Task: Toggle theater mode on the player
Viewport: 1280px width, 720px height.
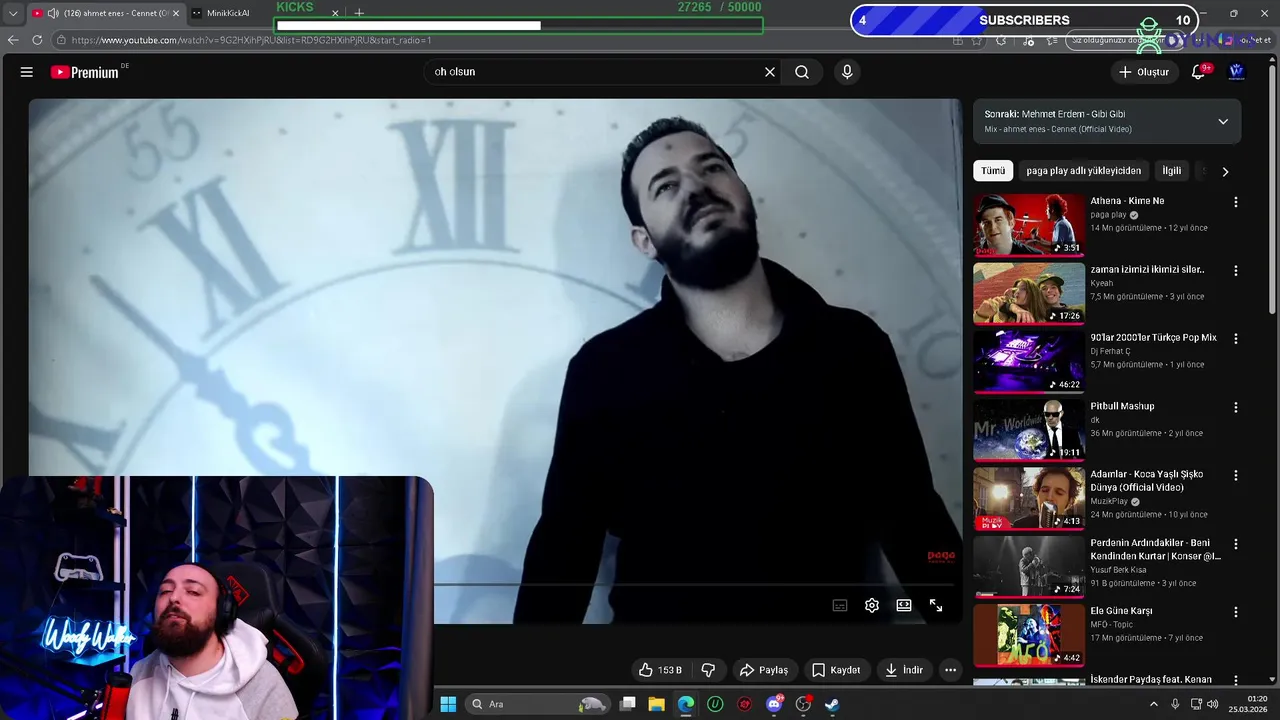Action: pos(904,605)
